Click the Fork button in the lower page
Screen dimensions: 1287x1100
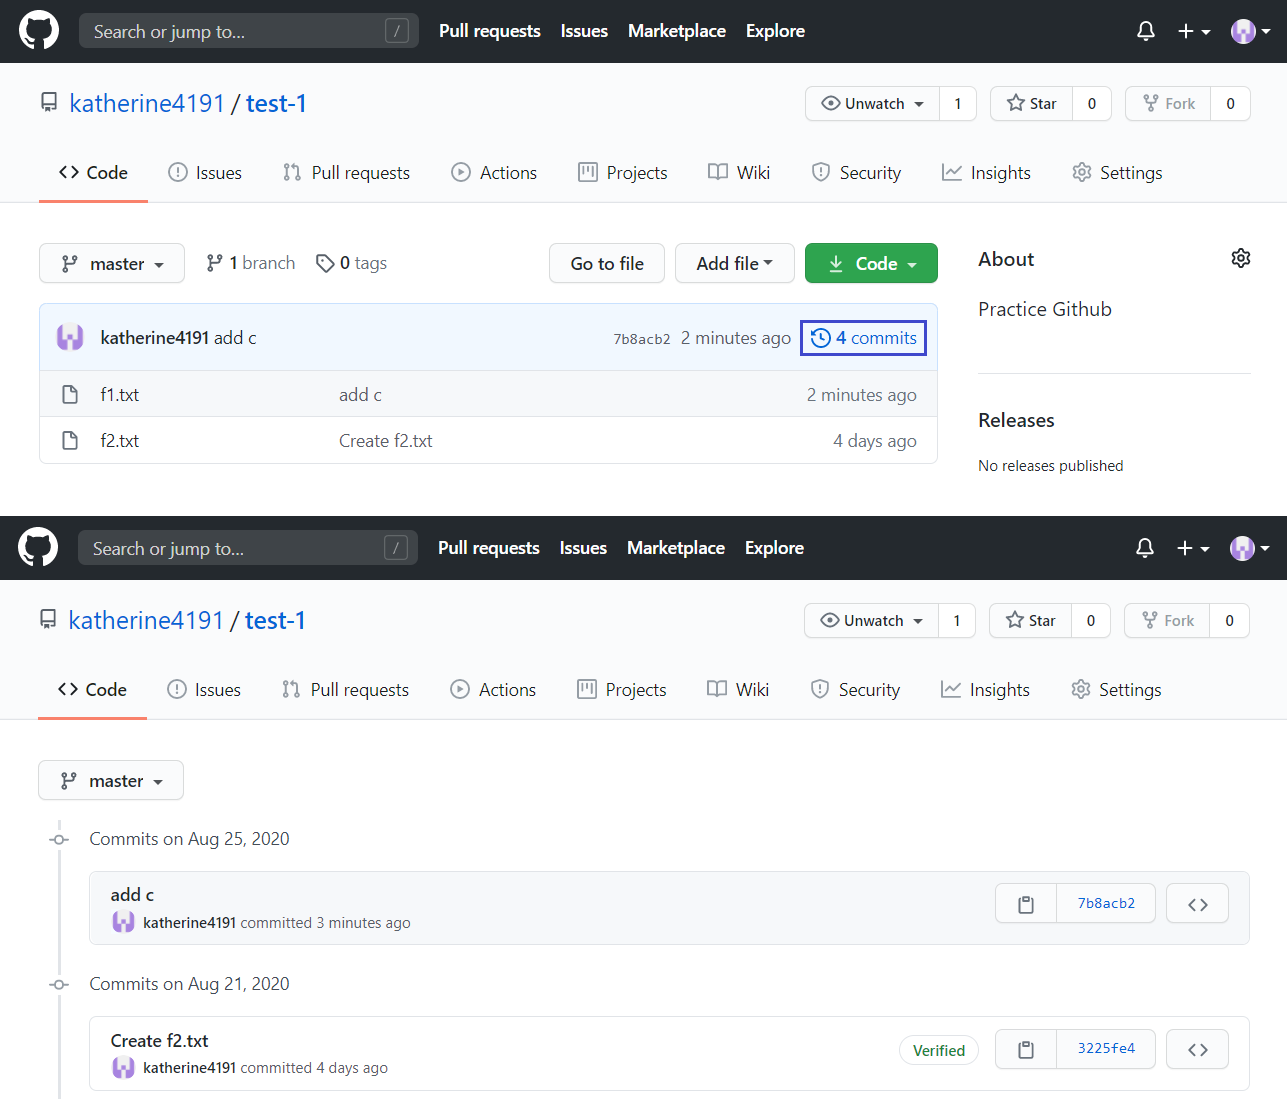click(x=1167, y=621)
